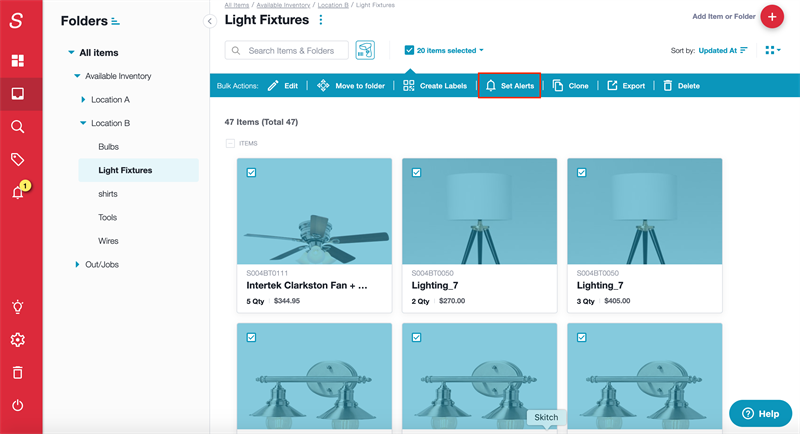Expand the Out/Jobs folder
The image size is (800, 434).
(x=77, y=264)
